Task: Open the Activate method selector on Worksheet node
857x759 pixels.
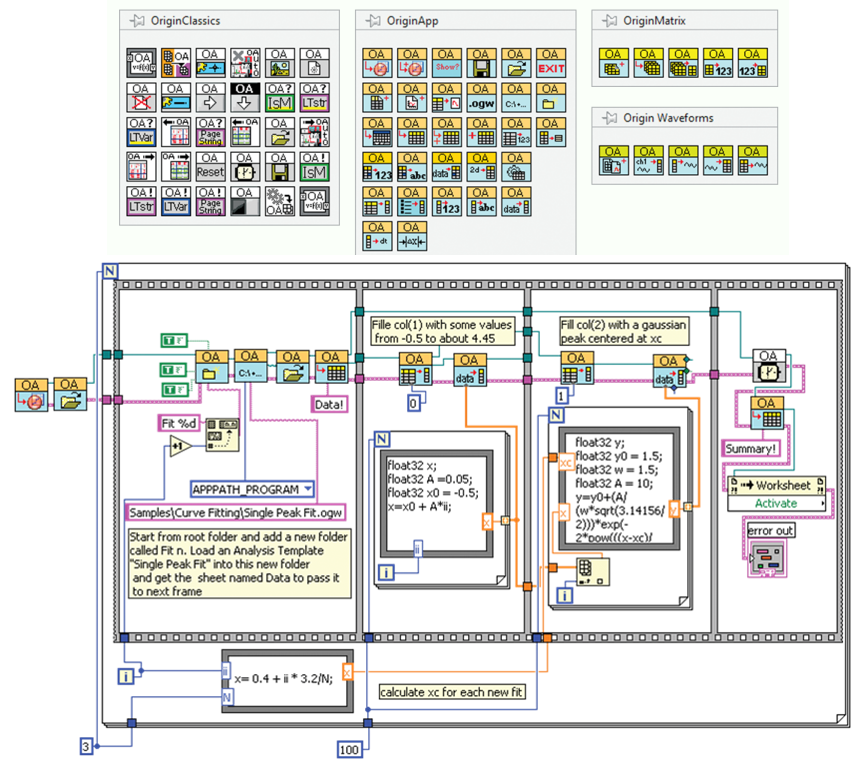Action: pyautogui.click(x=776, y=503)
